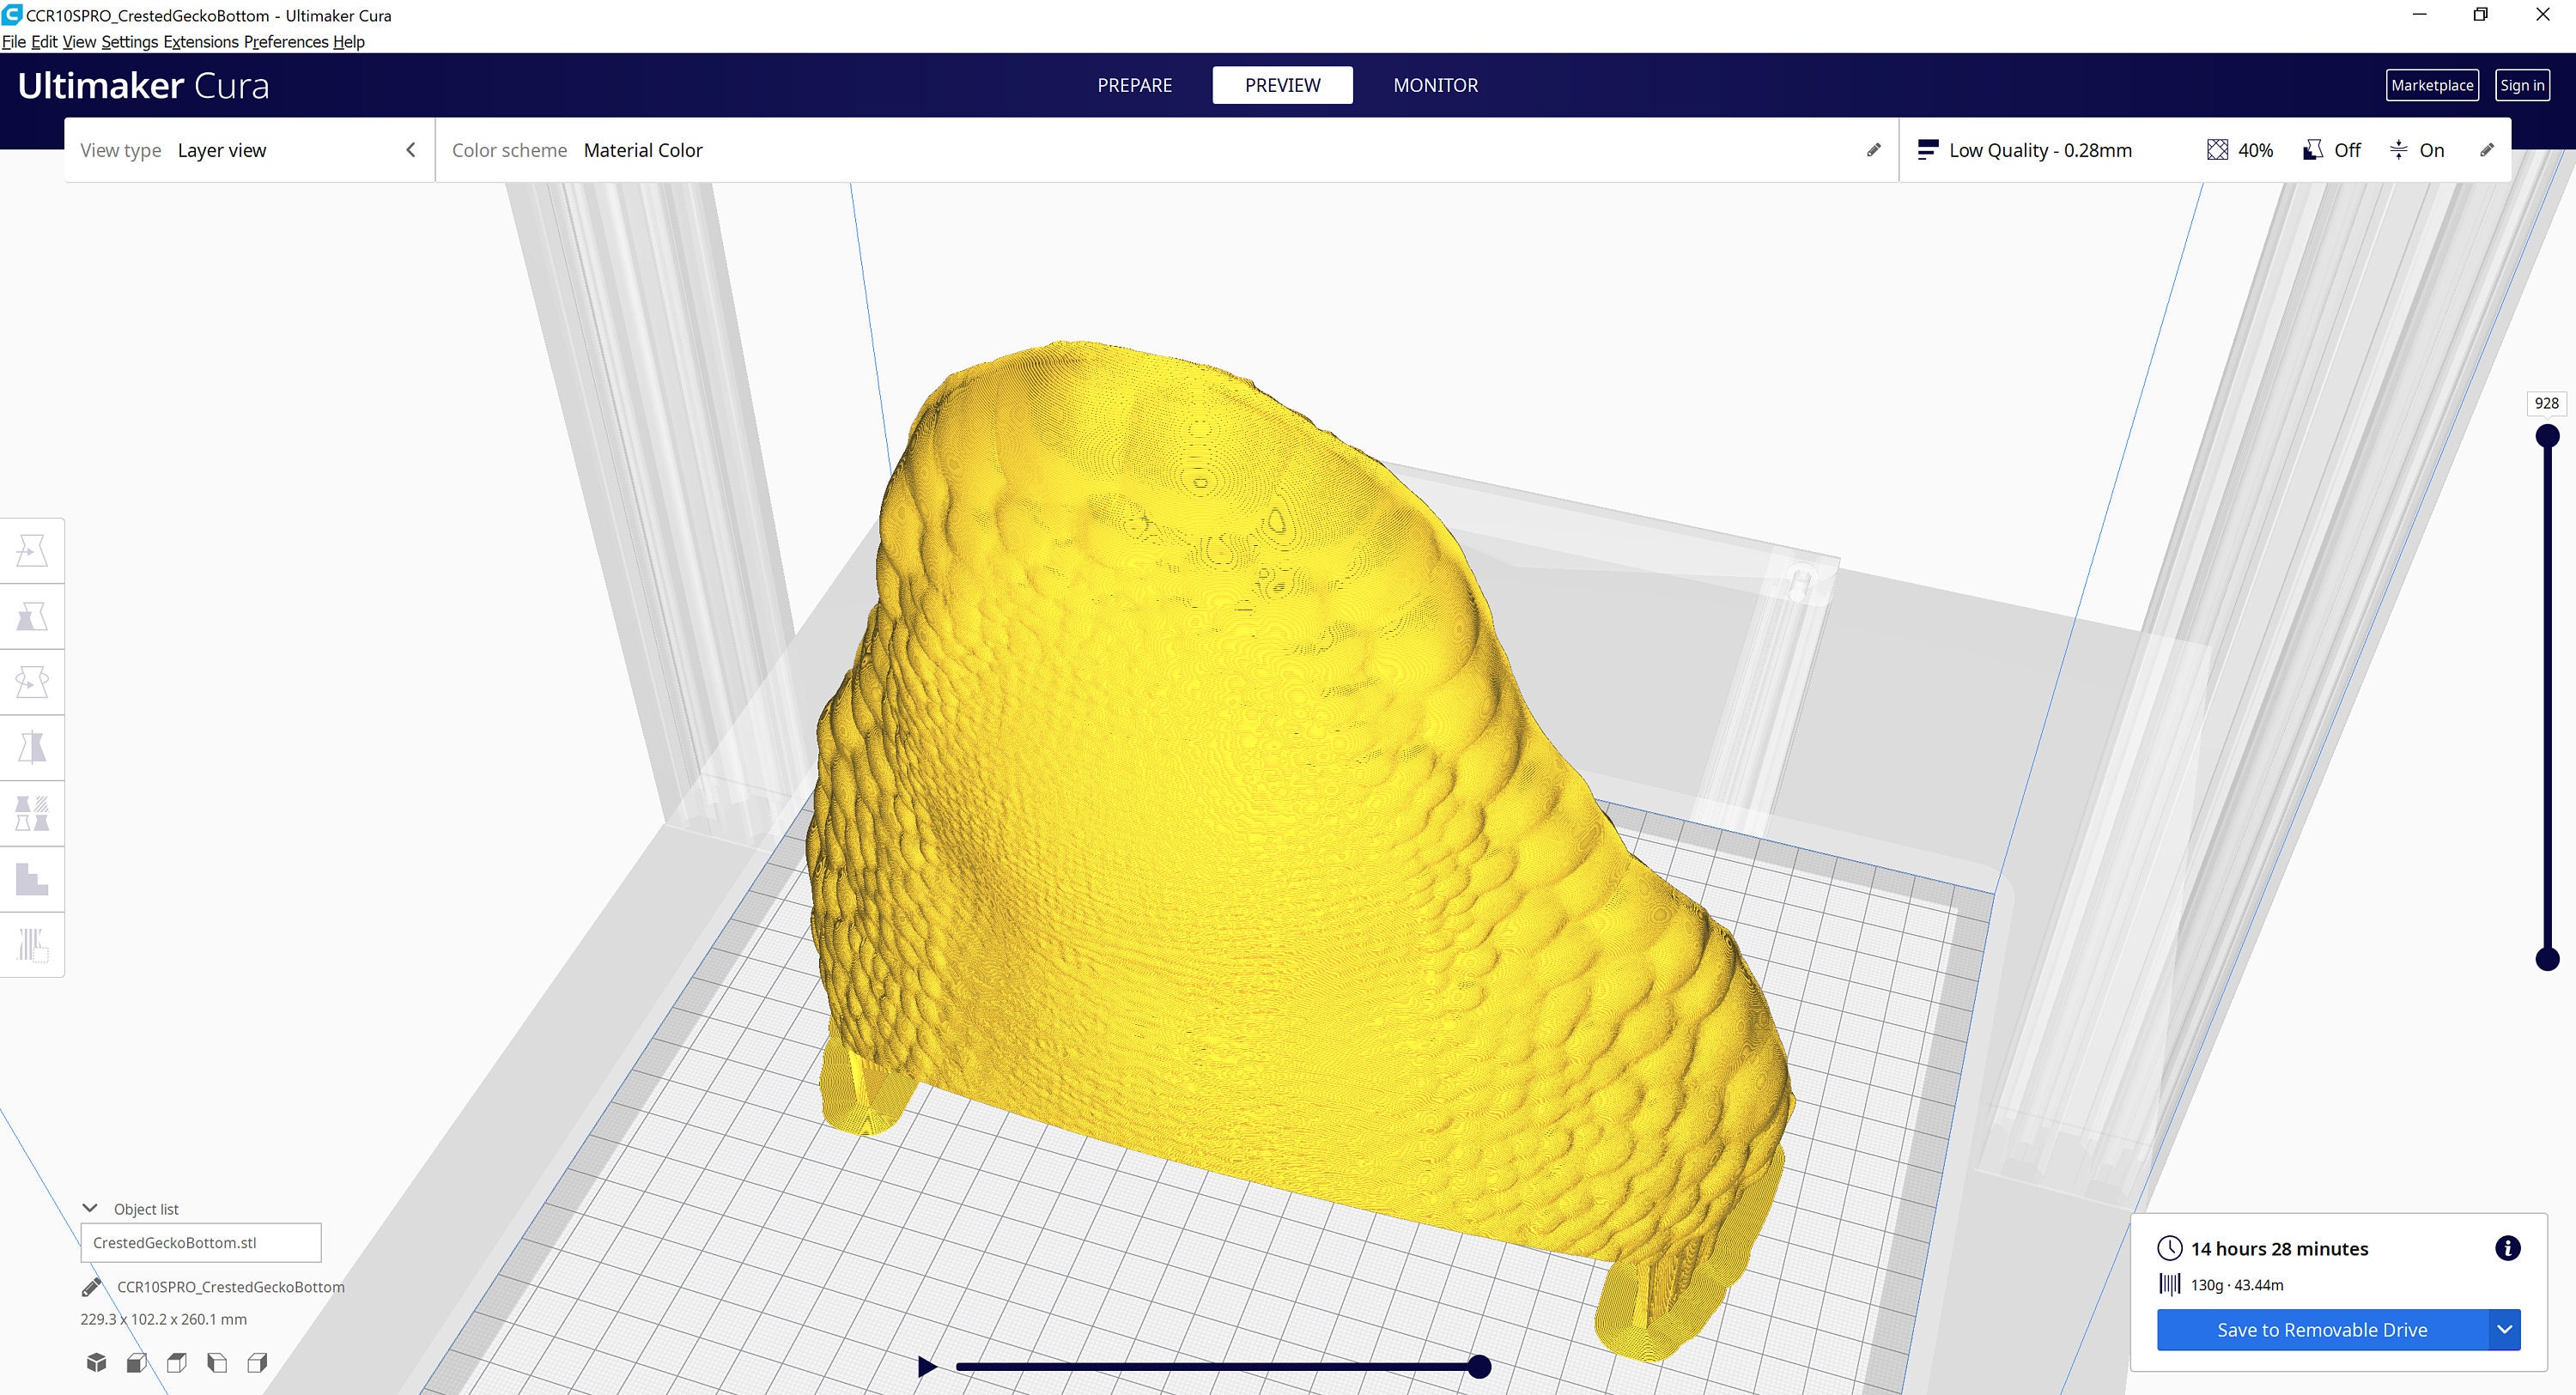
Task: Click the pencil icon beside Color scheme
Action: [1872, 150]
